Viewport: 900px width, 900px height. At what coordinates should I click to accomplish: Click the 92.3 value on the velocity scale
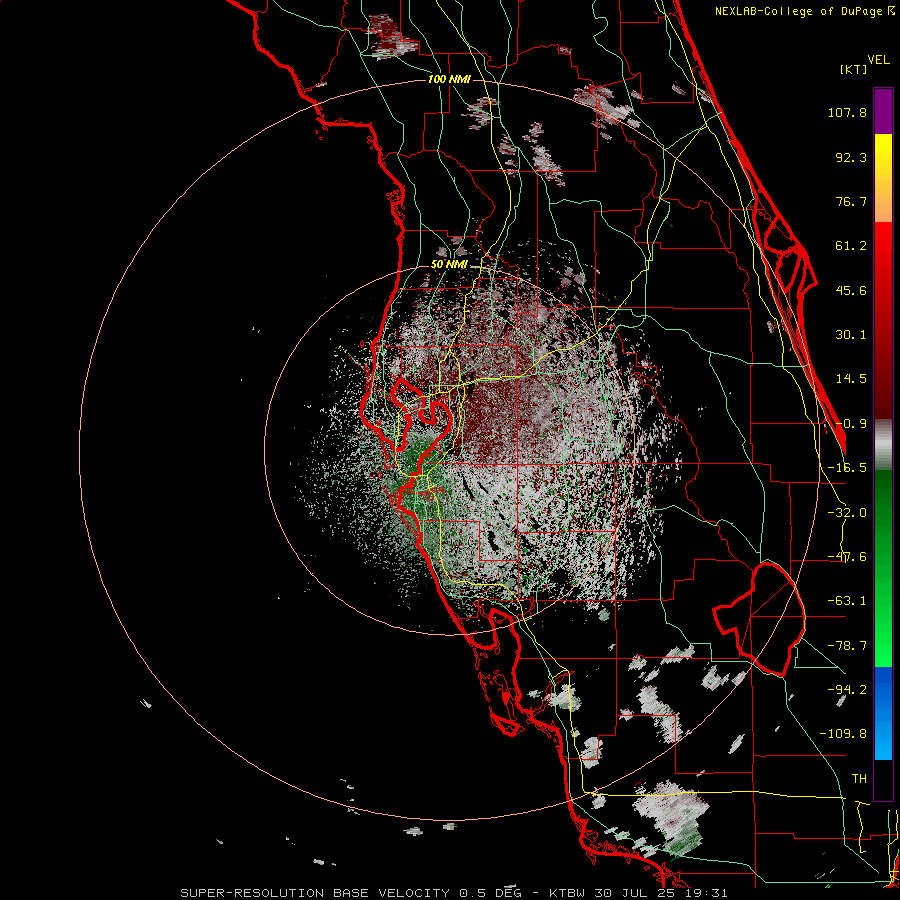pos(851,157)
